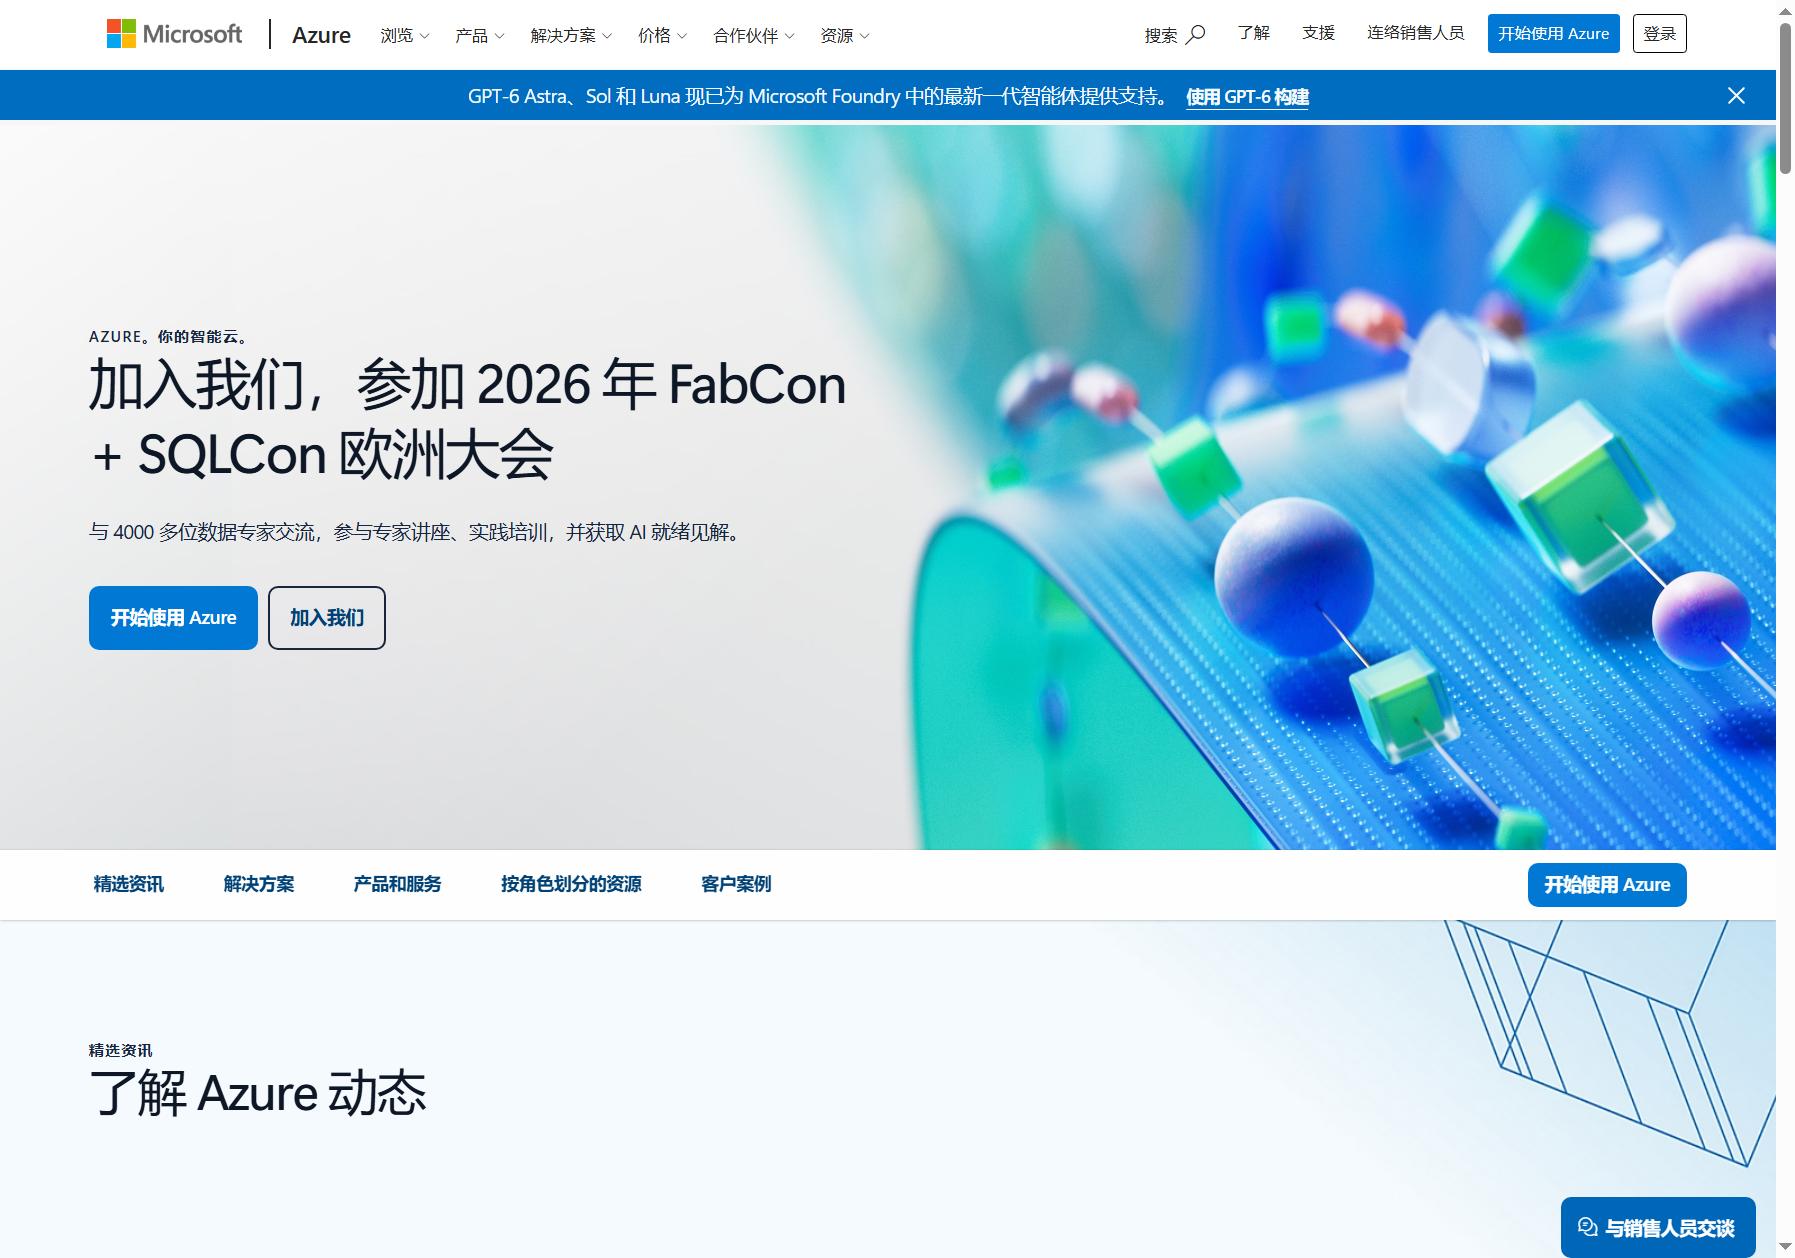The height and width of the screenshot is (1258, 1795).
Task: Open search via magnifier icon
Action: pyautogui.click(x=1195, y=34)
